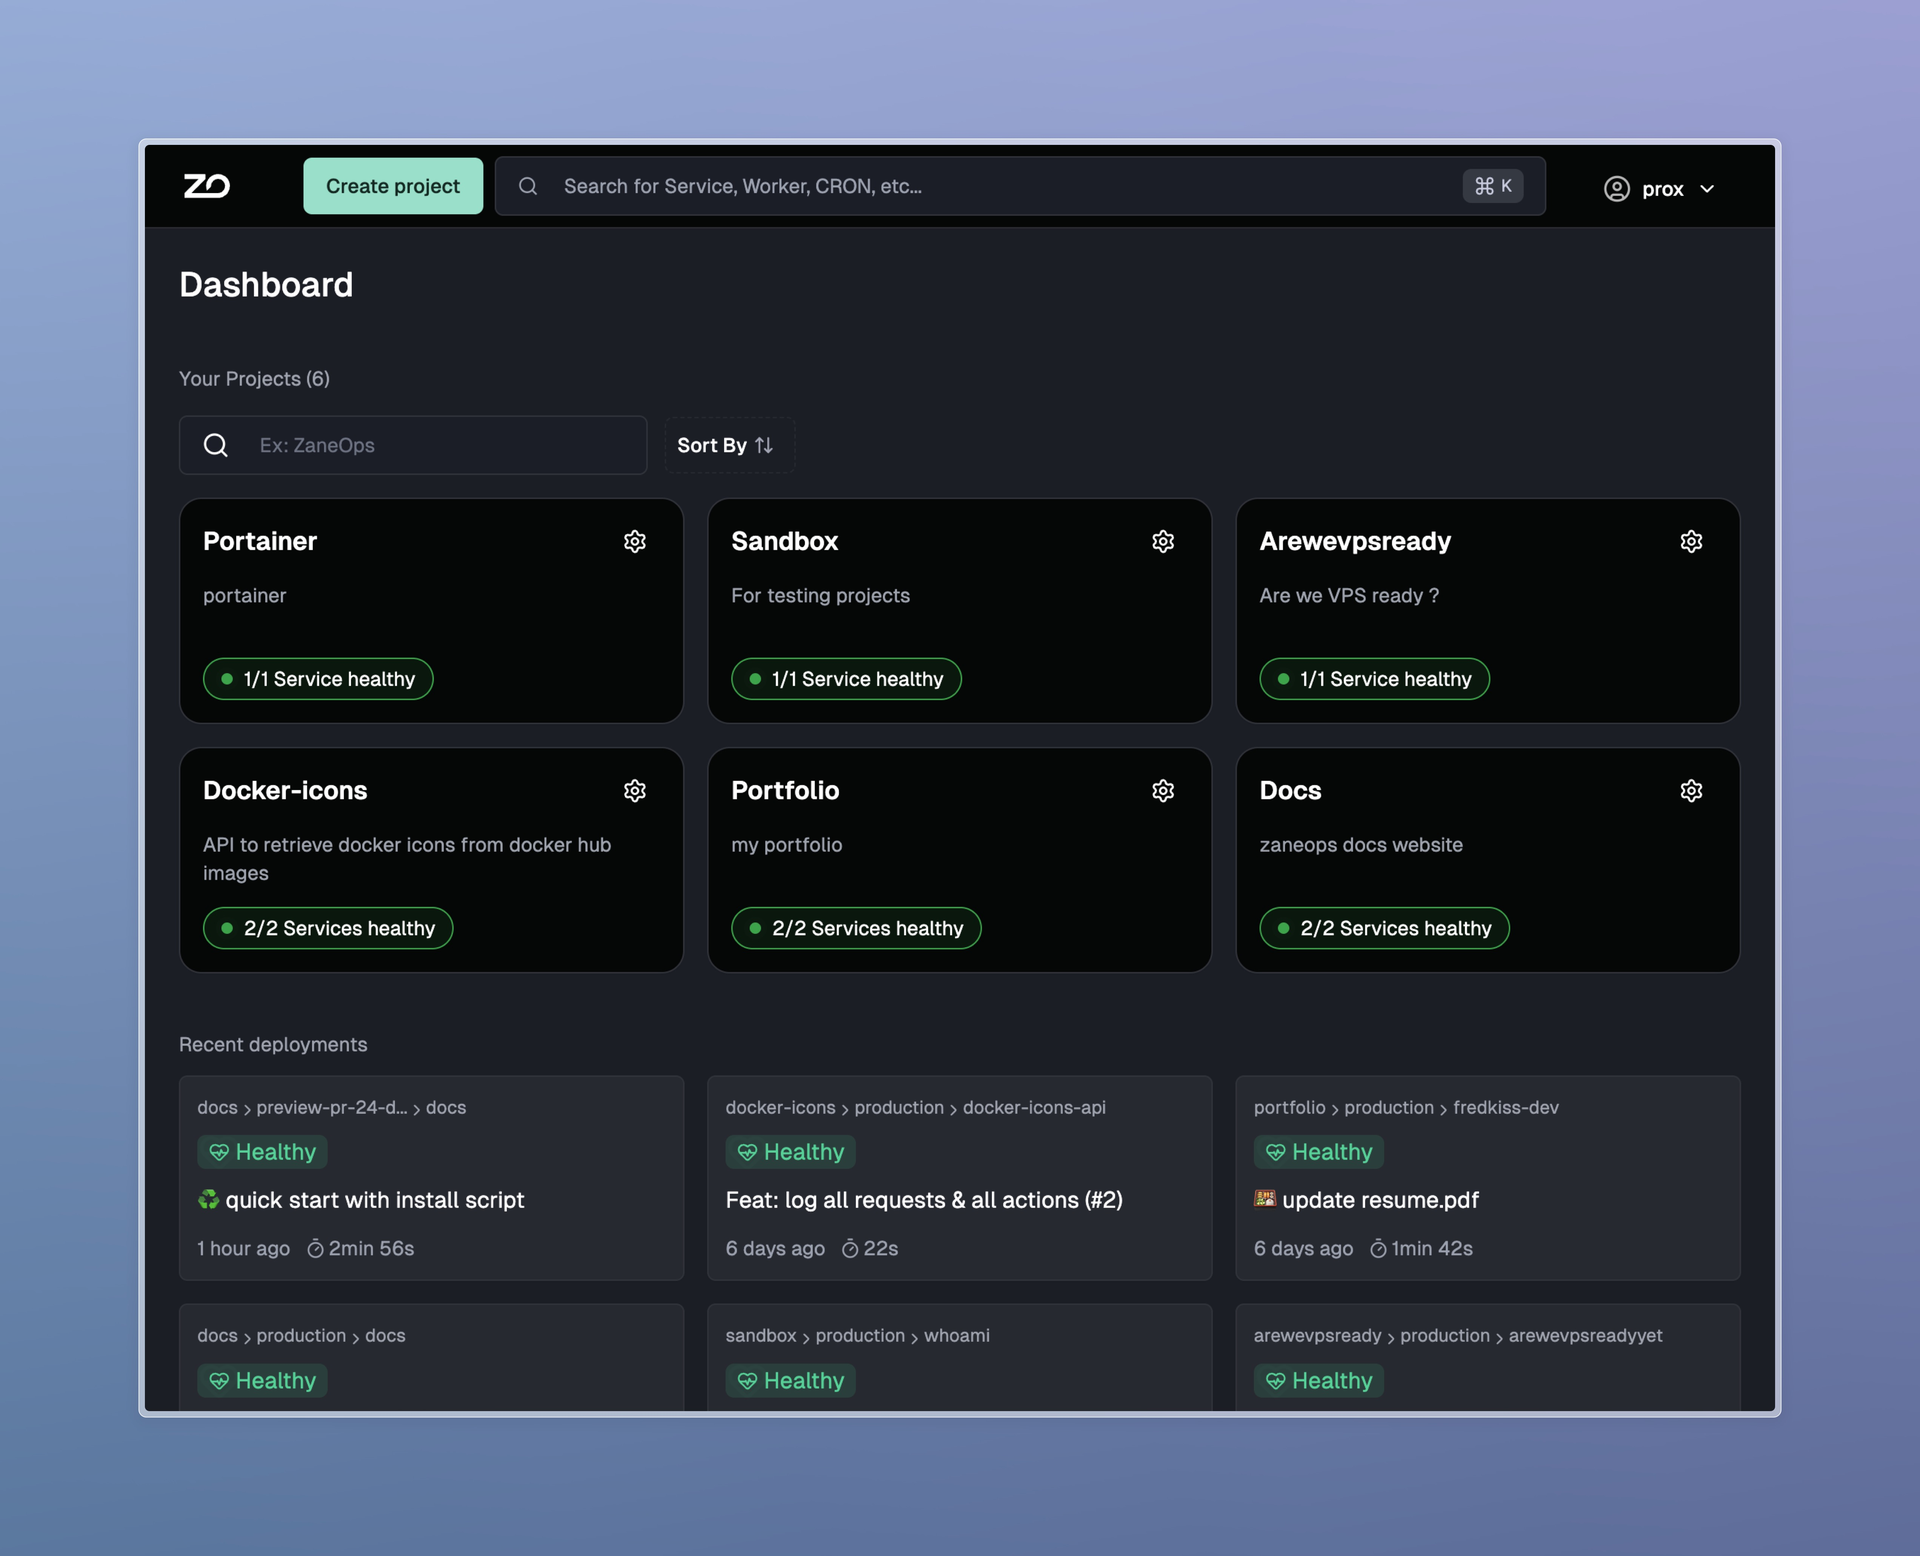Open Docs project settings gear
Viewport: 1920px width, 1556px height.
pos(1691,791)
